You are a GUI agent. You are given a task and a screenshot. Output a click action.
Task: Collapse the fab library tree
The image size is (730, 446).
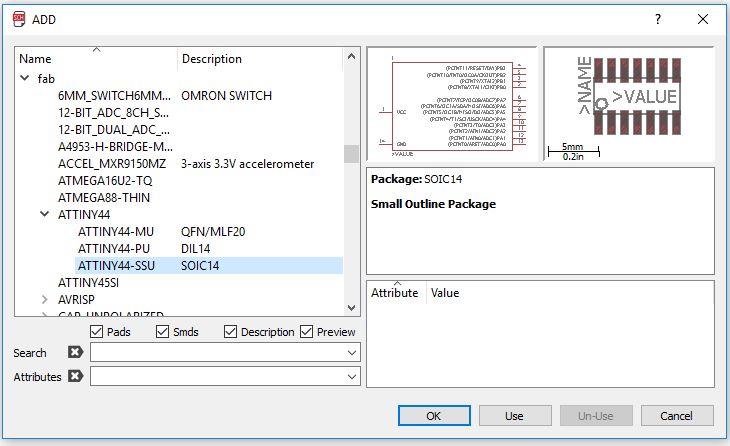click(x=25, y=78)
